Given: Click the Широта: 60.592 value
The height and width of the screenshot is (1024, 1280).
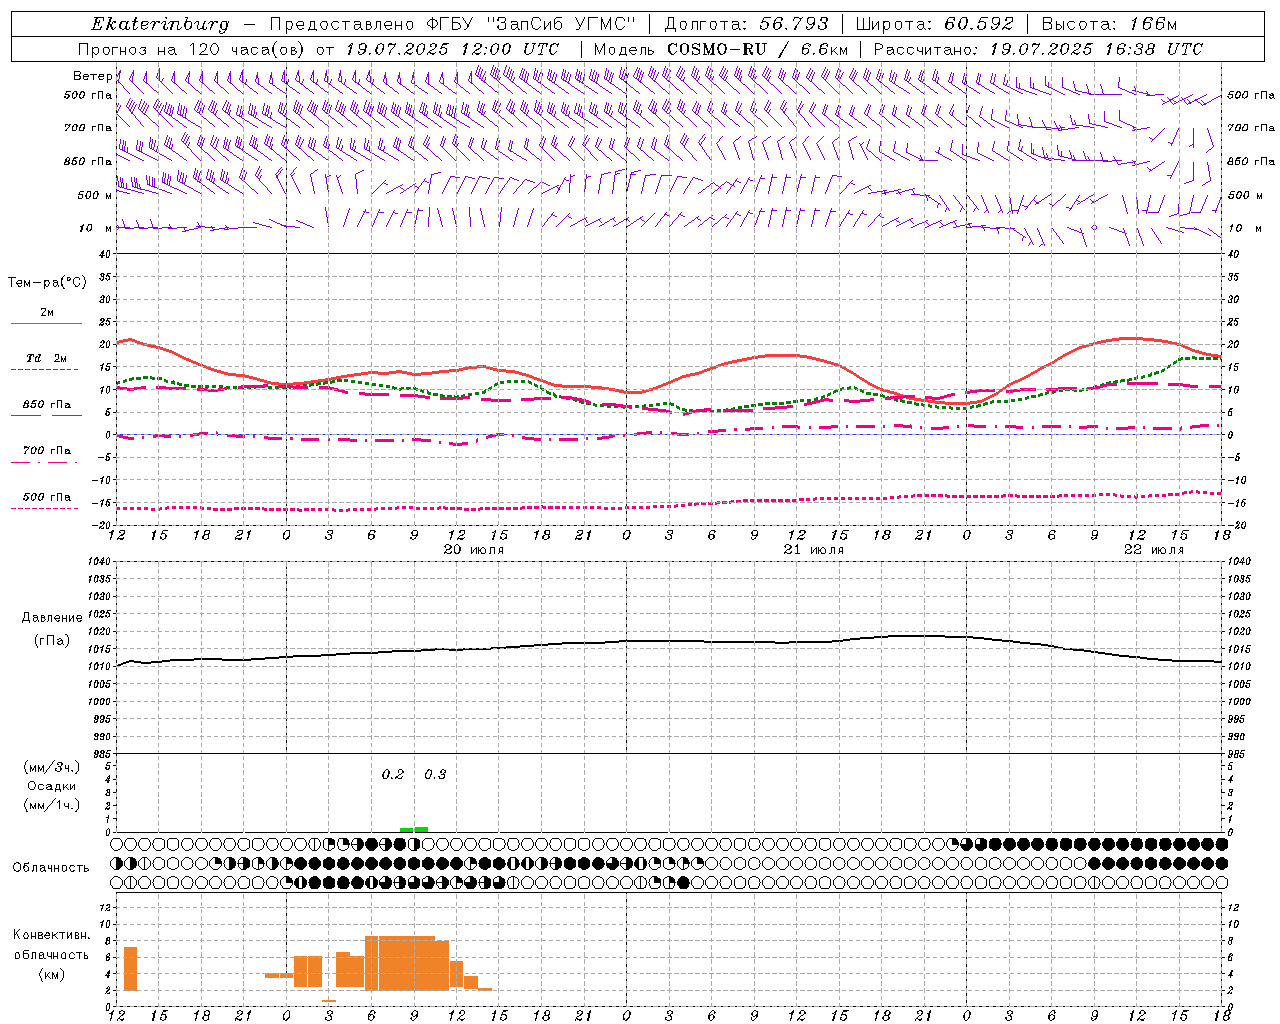Looking at the screenshot, I should click(934, 24).
